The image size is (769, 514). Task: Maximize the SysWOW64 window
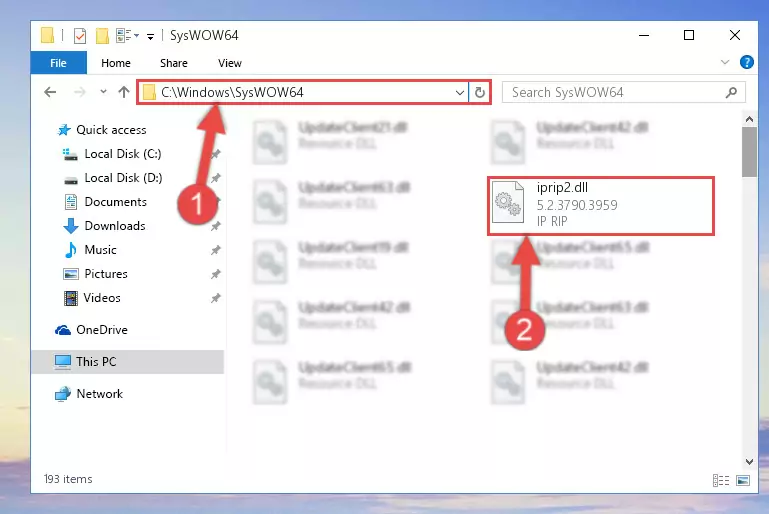point(689,35)
